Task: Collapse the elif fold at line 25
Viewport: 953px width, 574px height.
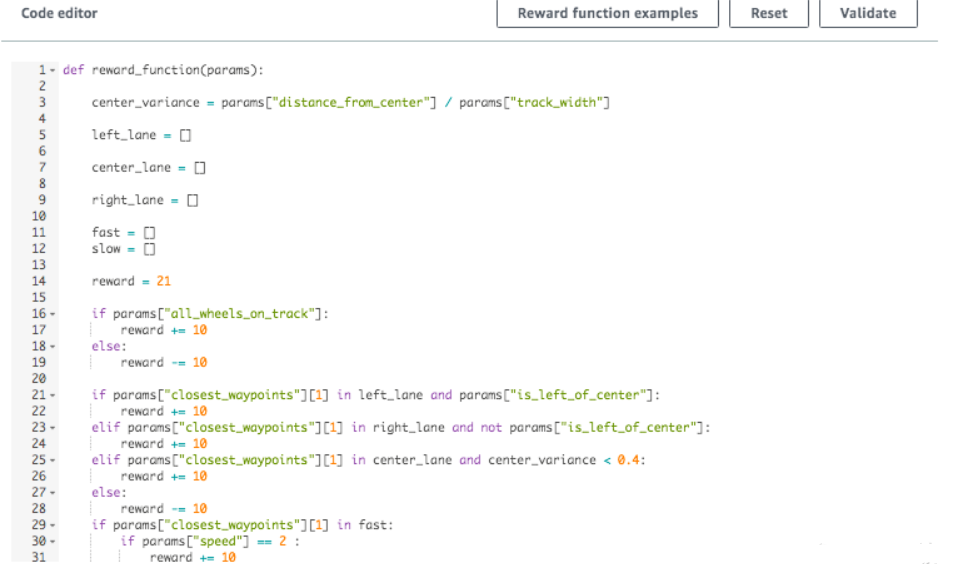Action: 53,460
